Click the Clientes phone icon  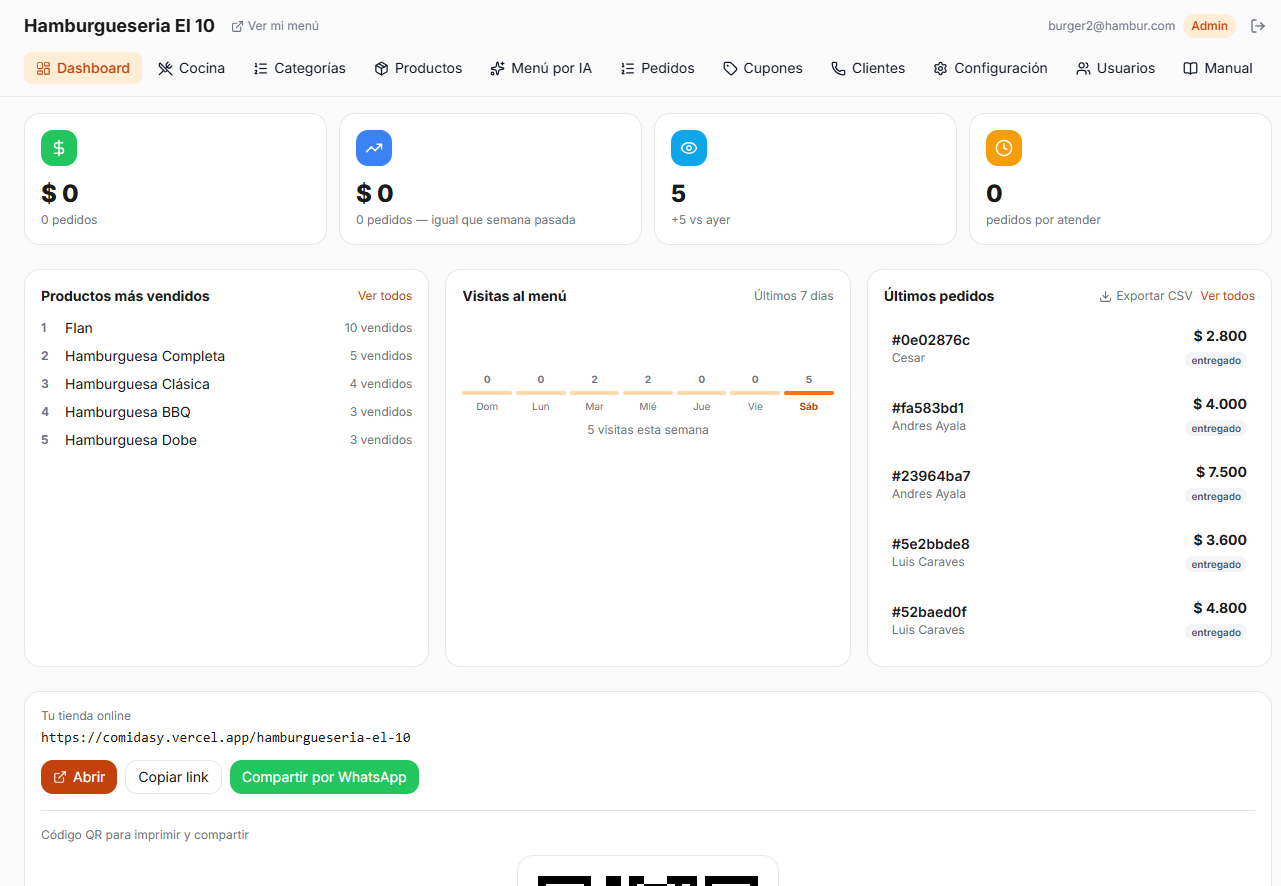(x=838, y=68)
